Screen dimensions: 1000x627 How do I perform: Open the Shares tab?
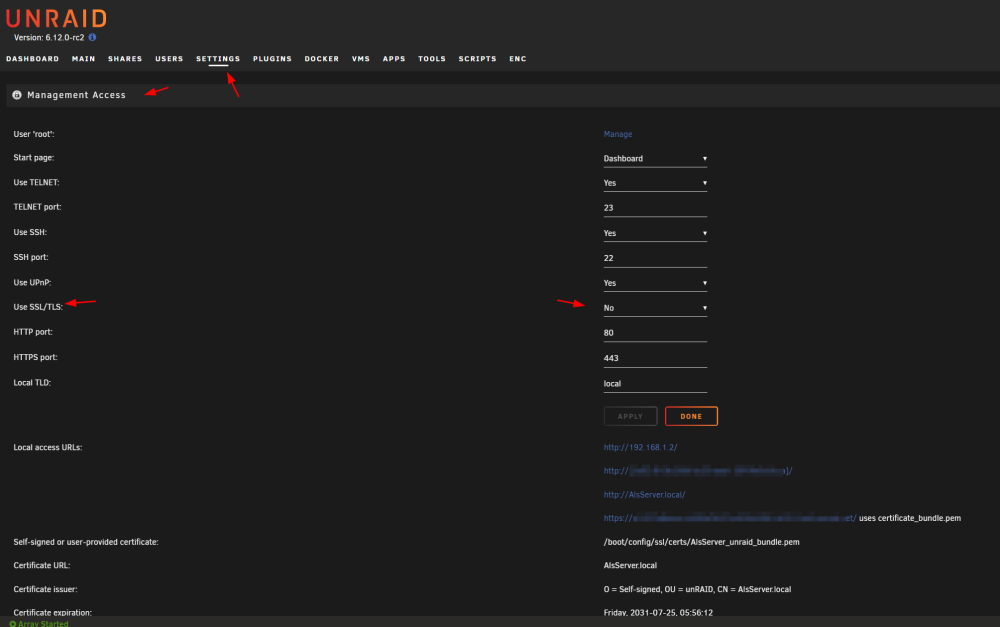(x=125, y=59)
